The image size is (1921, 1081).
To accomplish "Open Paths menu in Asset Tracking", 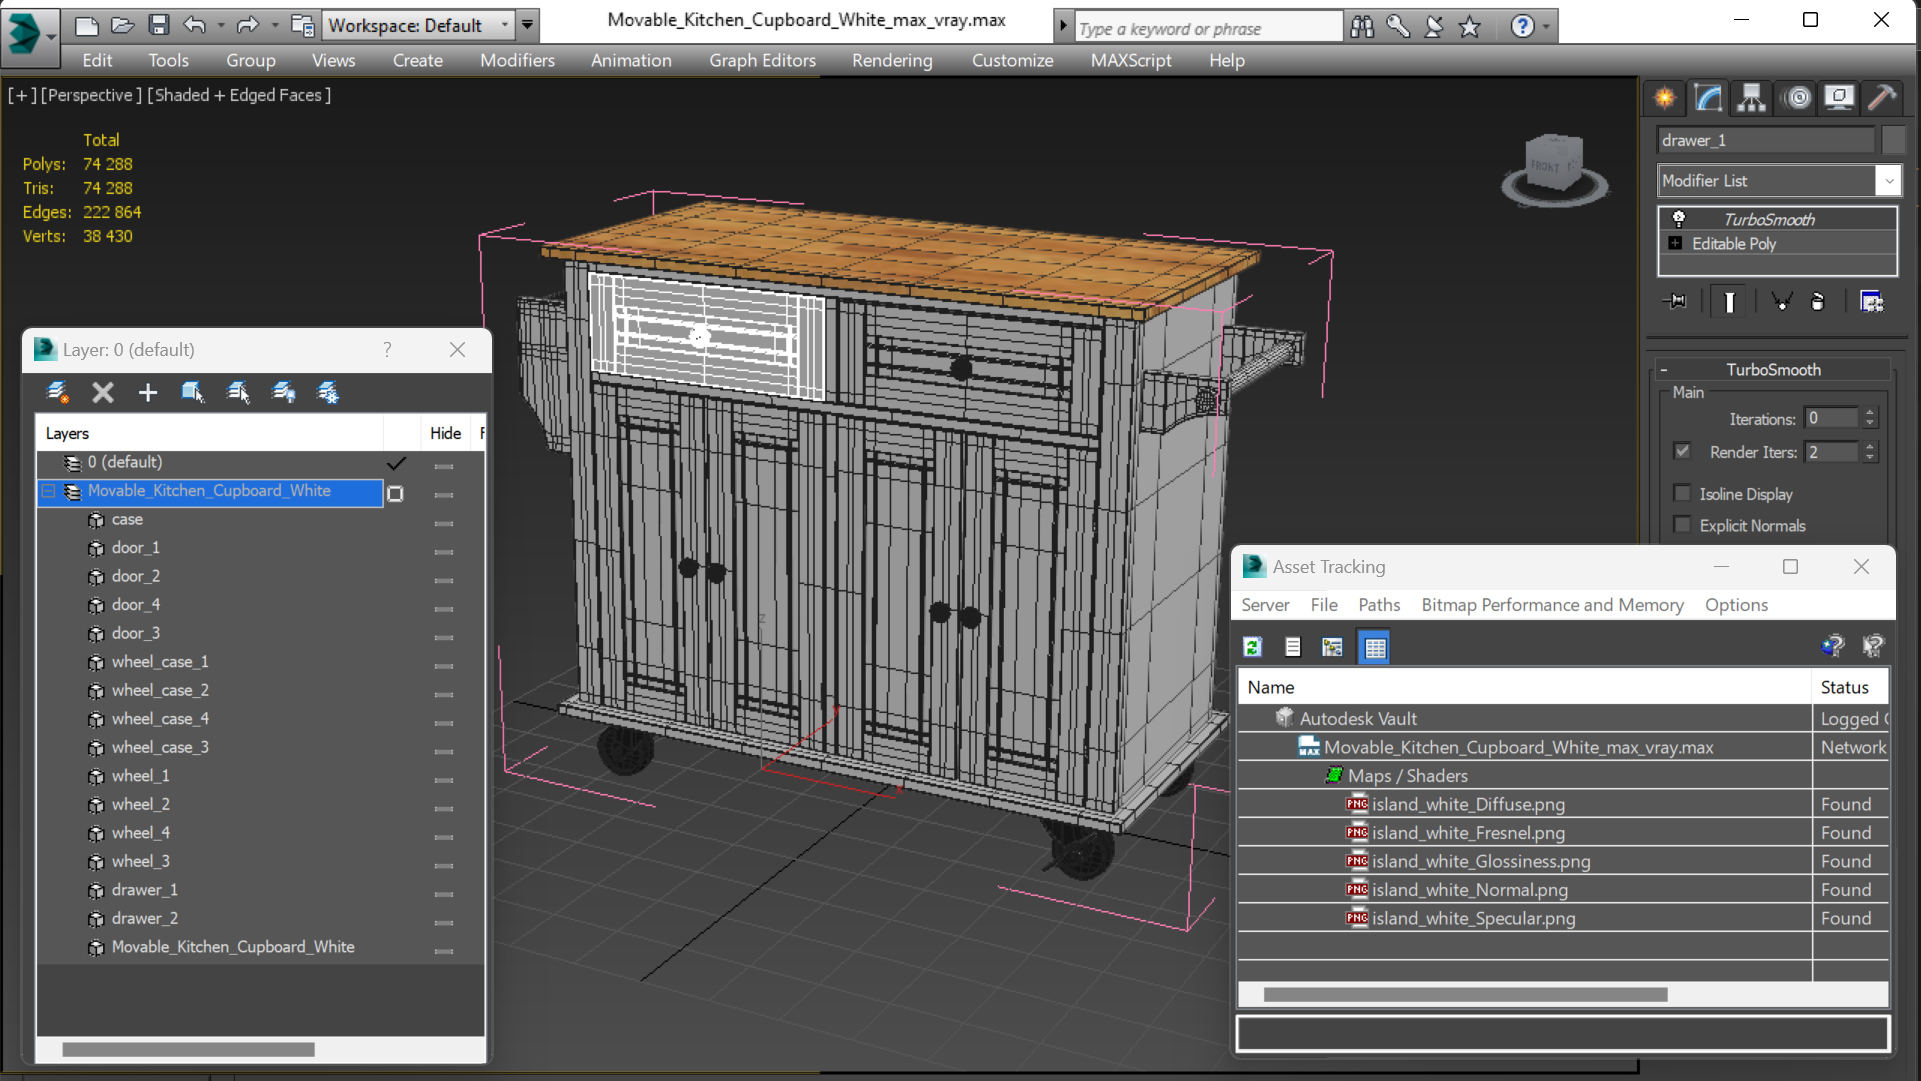I will (1379, 604).
